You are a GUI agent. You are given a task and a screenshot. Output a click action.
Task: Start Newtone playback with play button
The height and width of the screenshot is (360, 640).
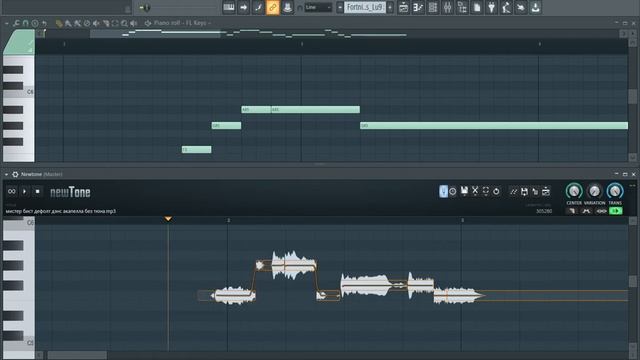pos(24,191)
